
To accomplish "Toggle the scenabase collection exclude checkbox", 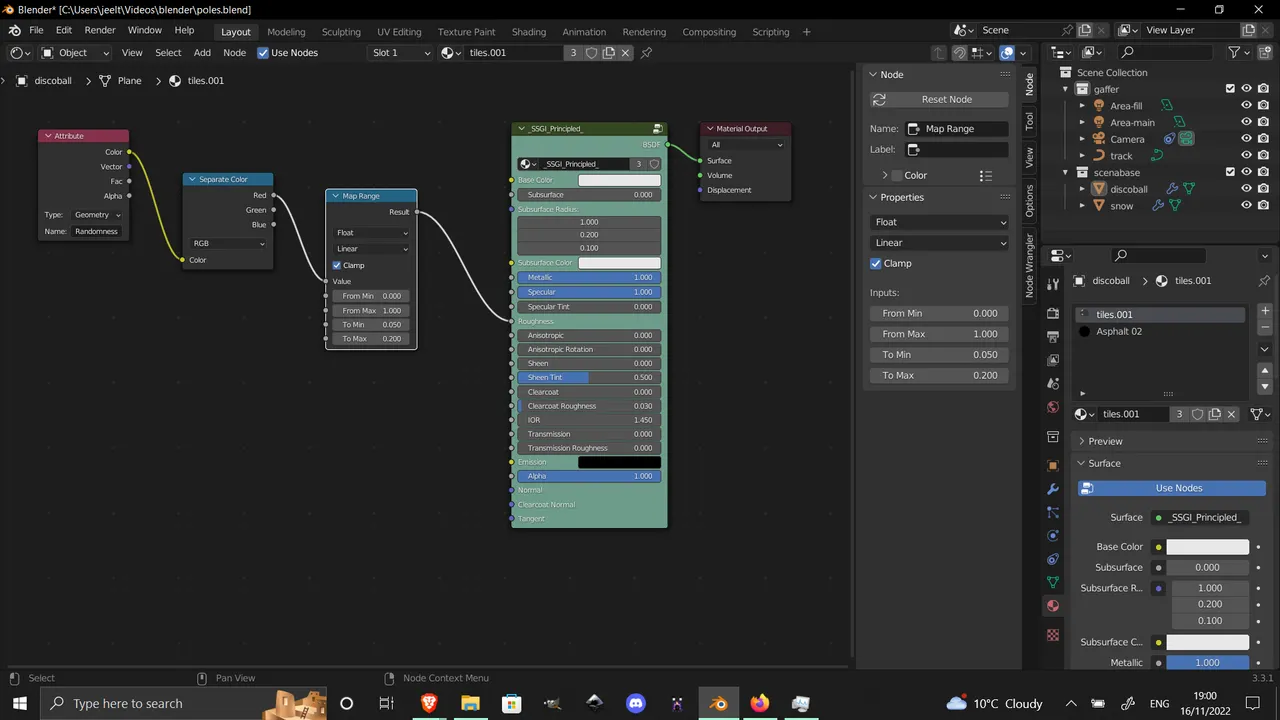I will [x=1230, y=172].
